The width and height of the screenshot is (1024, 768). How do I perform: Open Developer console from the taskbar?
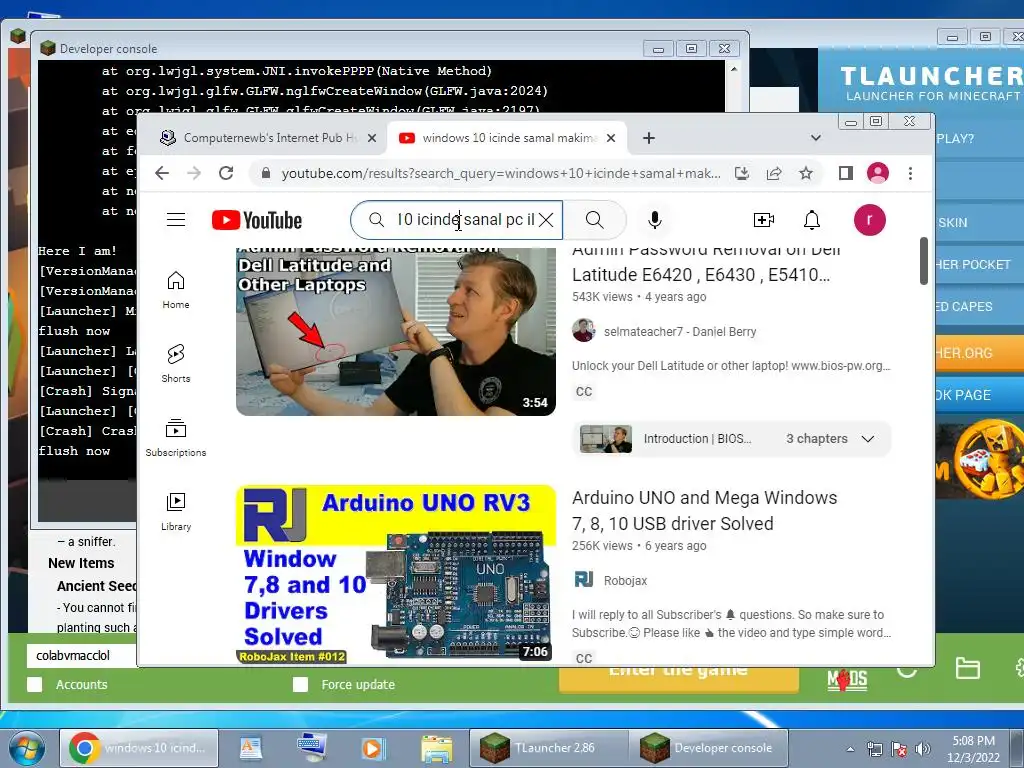click(709, 748)
